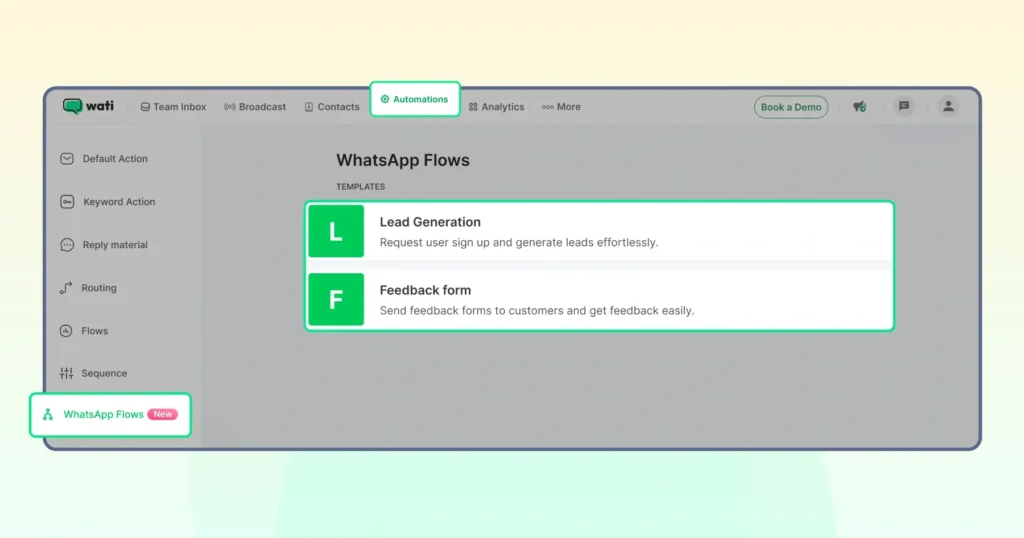Image resolution: width=1024 pixels, height=538 pixels.
Task: Click the Book a Demo button
Action: [x=791, y=107]
